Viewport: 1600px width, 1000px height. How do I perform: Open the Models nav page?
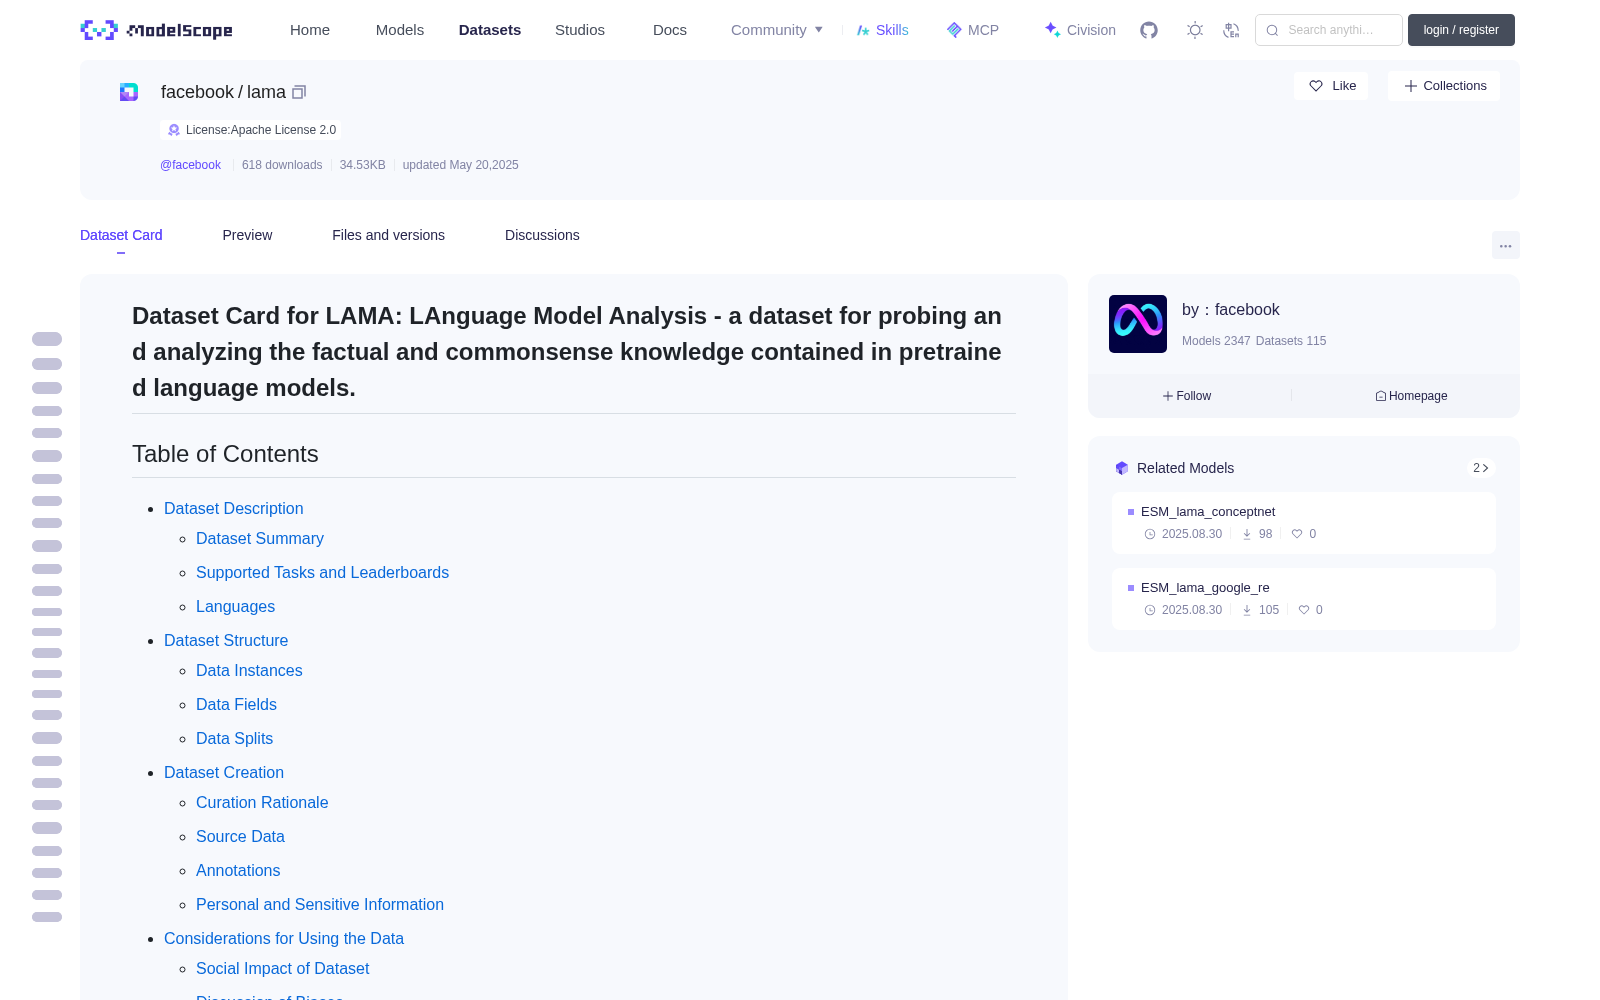point(400,30)
